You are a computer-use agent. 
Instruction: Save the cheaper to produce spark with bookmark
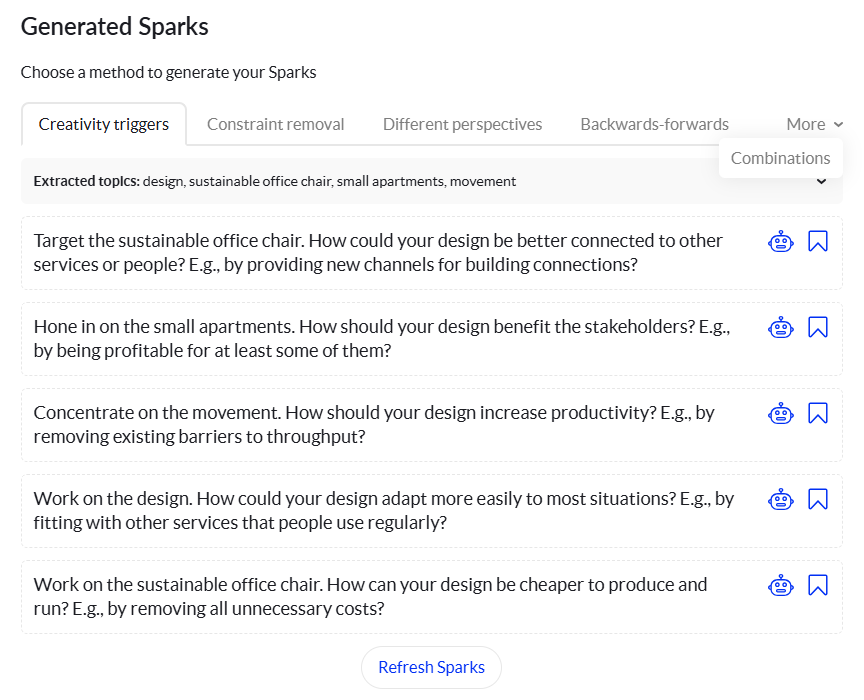pos(818,585)
